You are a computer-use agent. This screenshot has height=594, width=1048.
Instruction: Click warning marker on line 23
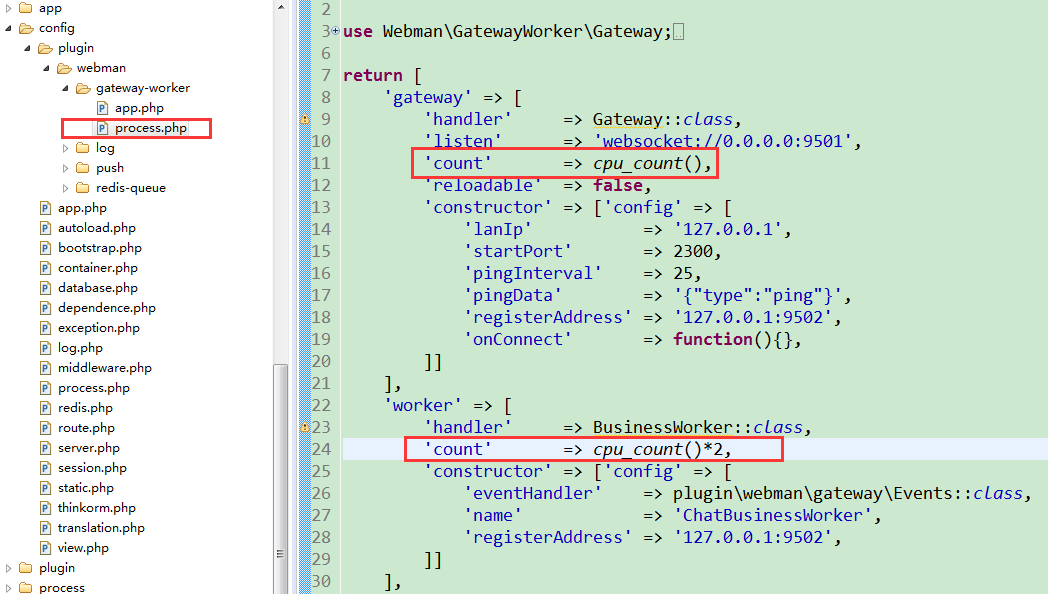[305, 427]
